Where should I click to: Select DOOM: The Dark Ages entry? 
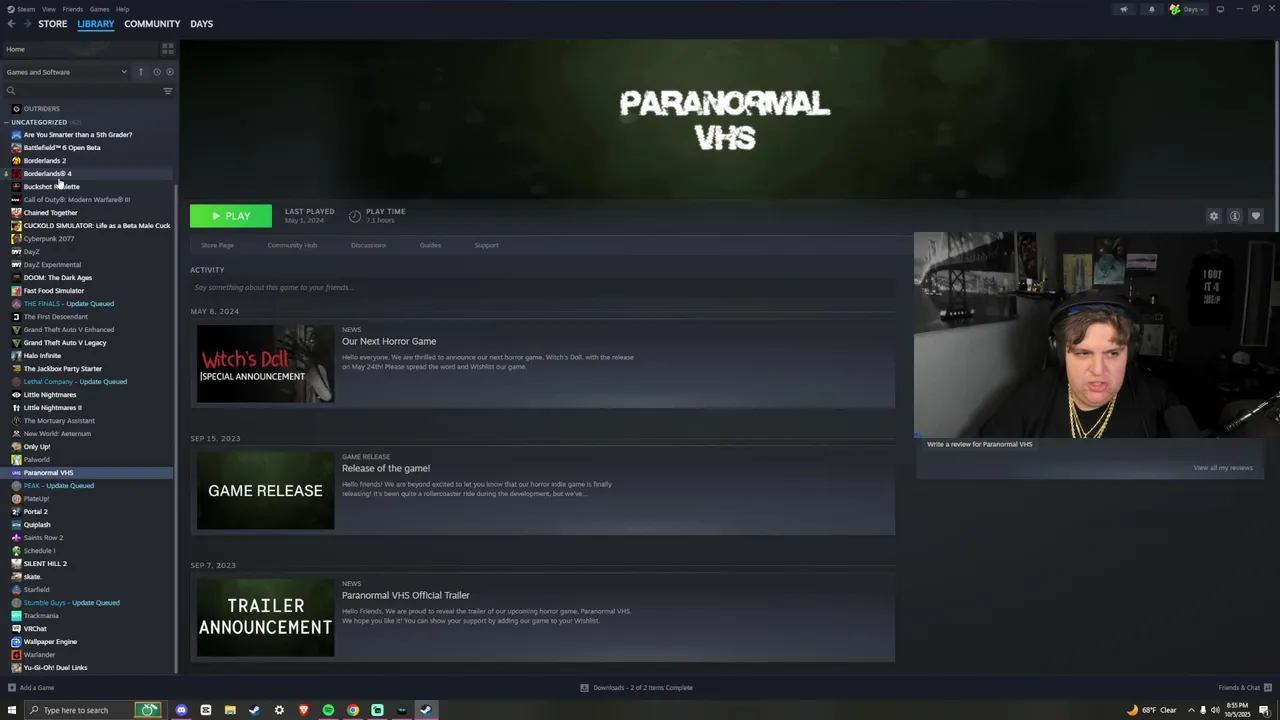[57, 278]
